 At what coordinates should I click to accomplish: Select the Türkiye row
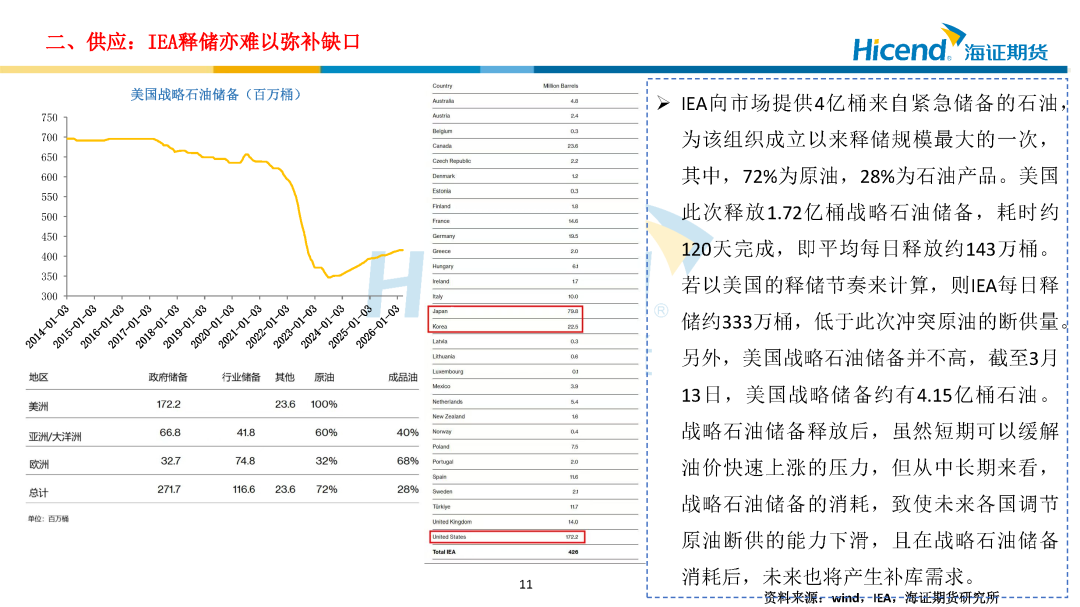pos(534,507)
